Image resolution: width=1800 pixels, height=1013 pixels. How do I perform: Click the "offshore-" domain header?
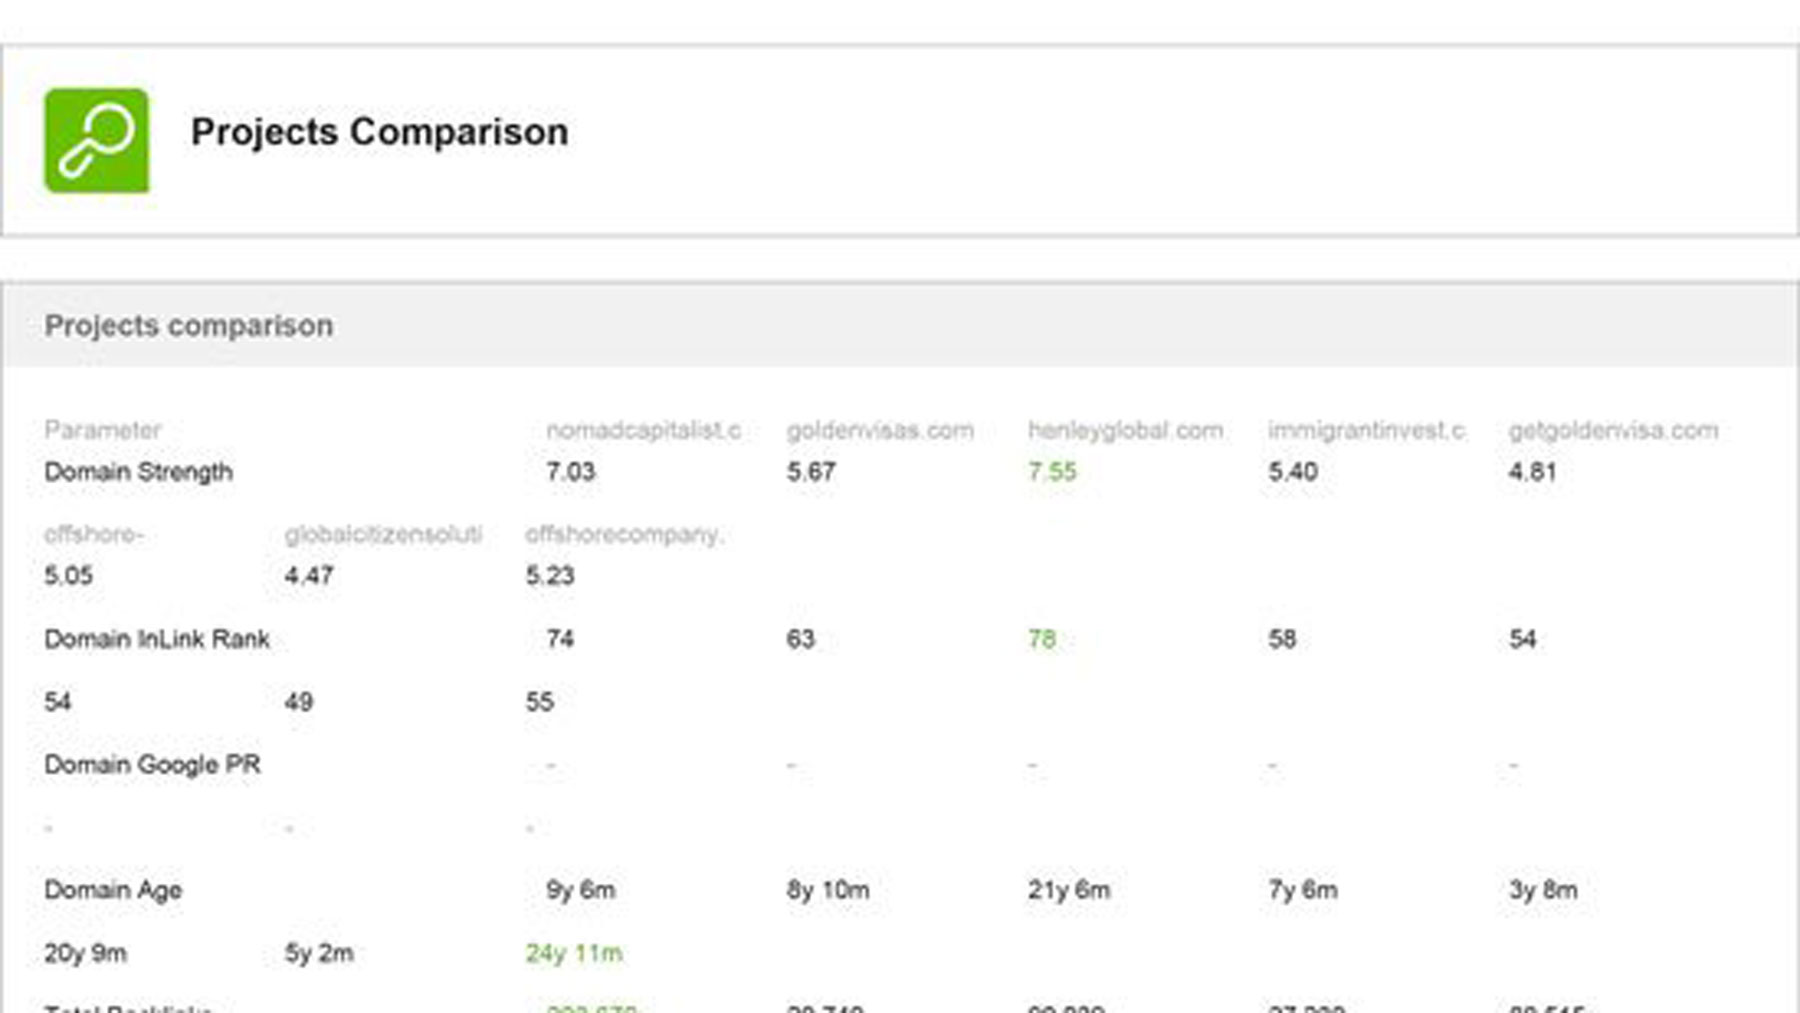94,535
